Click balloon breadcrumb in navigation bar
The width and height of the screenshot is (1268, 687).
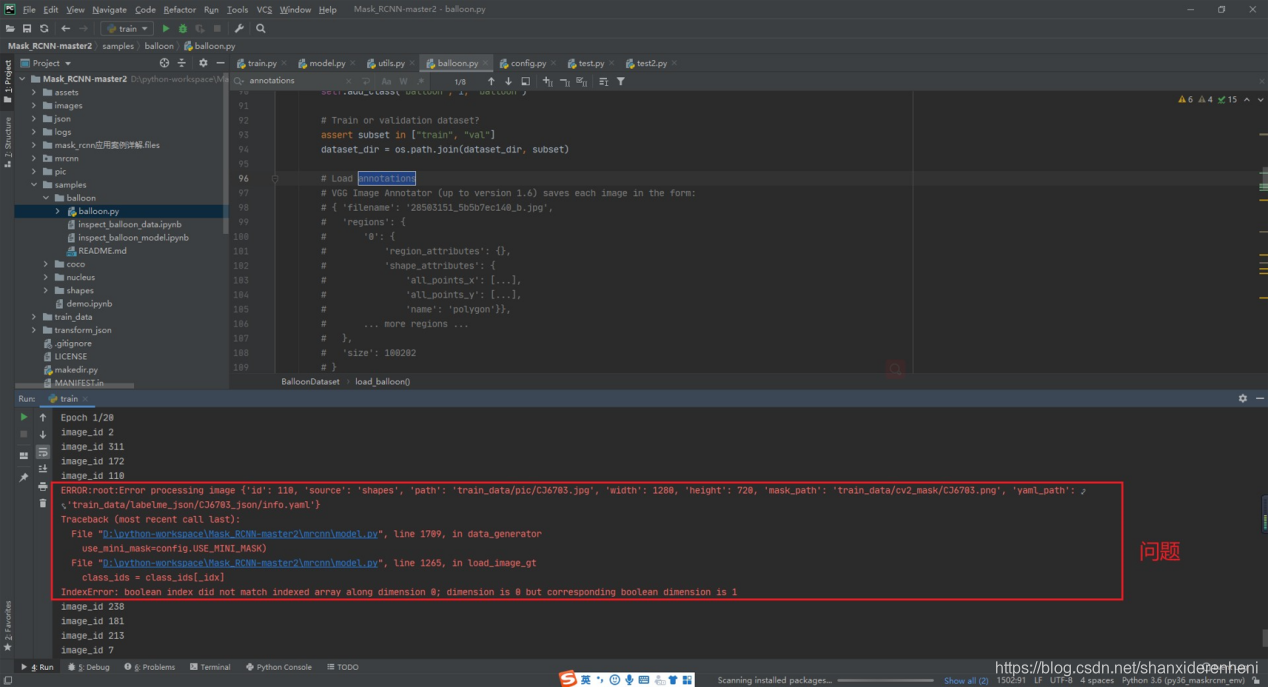click(x=159, y=46)
